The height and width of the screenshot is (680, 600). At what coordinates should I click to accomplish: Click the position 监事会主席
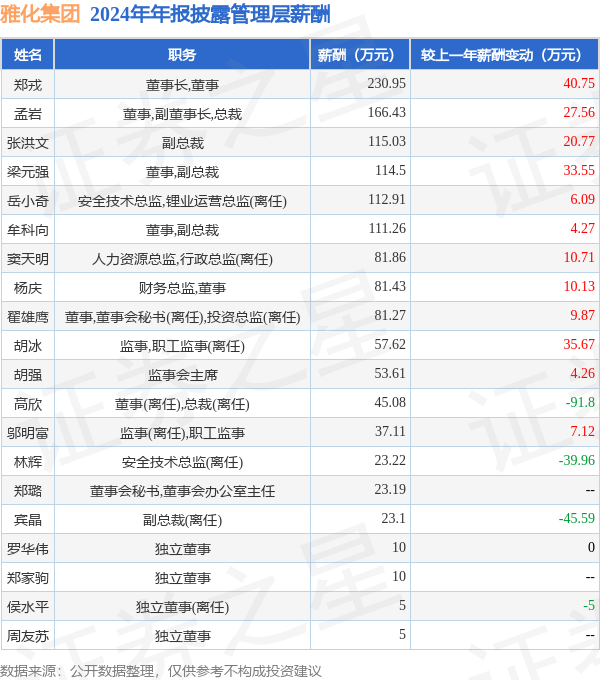pos(182,376)
